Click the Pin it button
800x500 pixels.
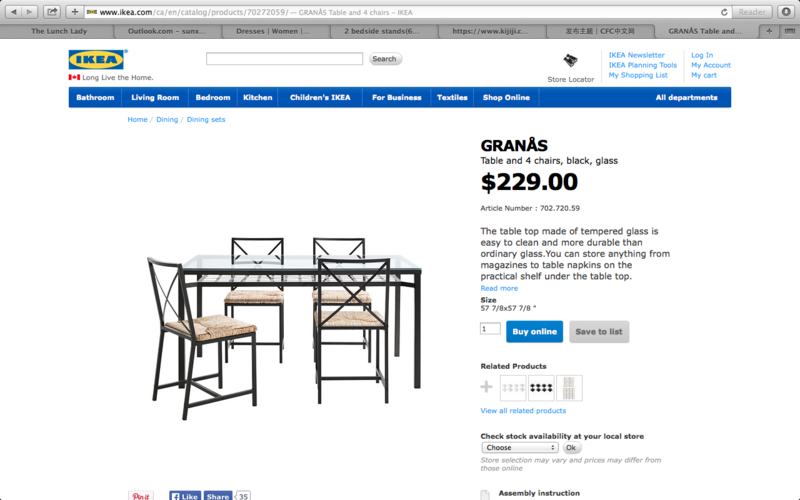coord(141,495)
